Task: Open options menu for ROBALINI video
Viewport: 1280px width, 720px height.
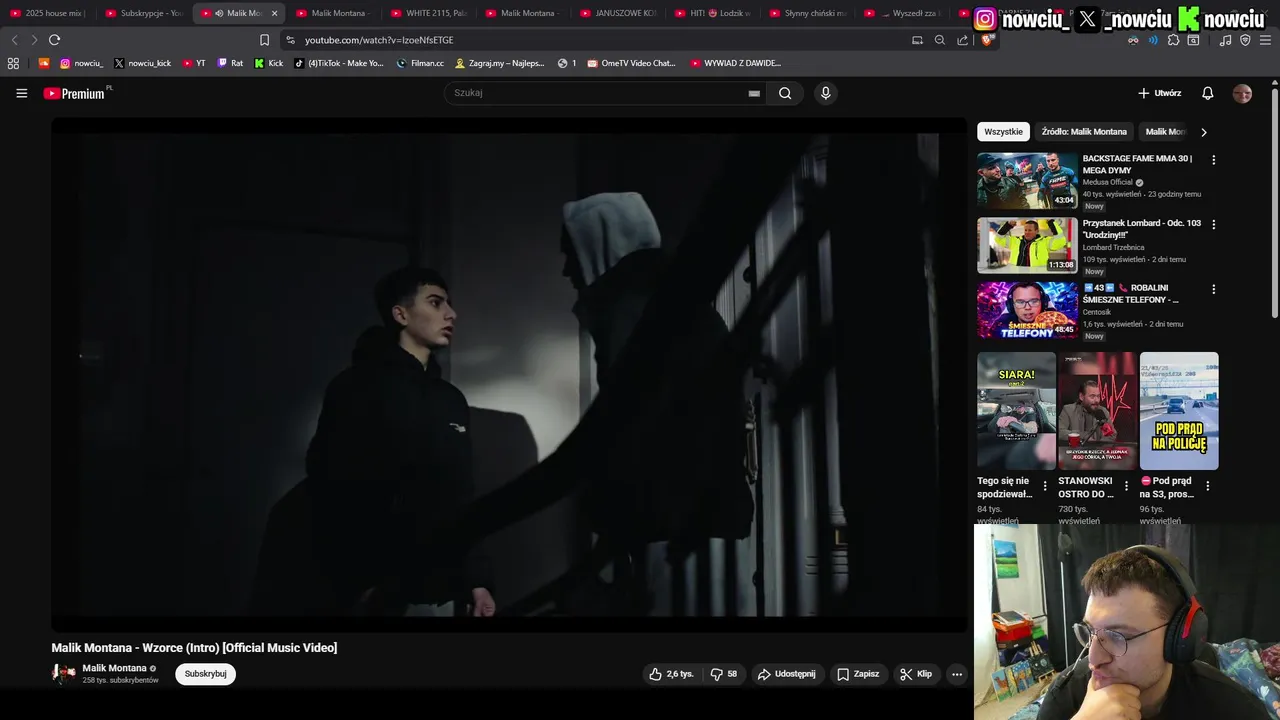Action: click(x=1214, y=289)
